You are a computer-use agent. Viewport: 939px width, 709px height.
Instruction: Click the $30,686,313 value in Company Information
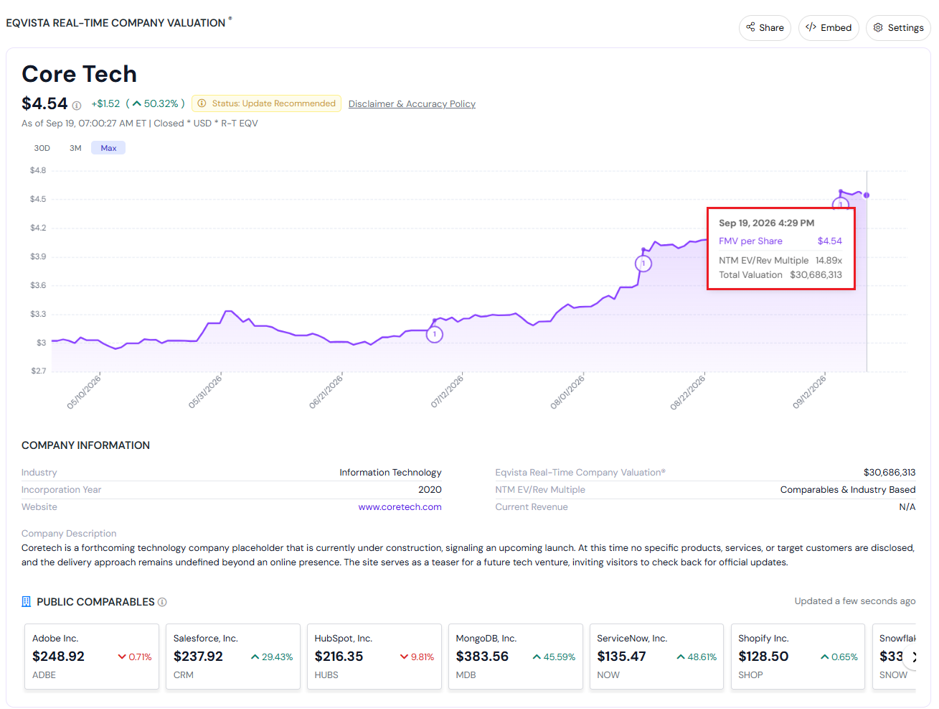(889, 472)
